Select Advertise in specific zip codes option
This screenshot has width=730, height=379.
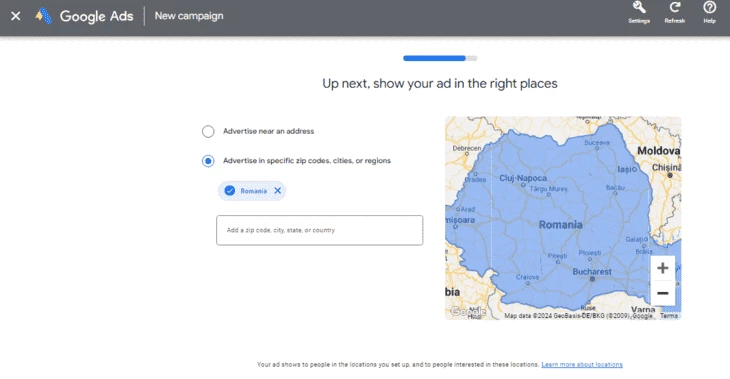(208, 161)
